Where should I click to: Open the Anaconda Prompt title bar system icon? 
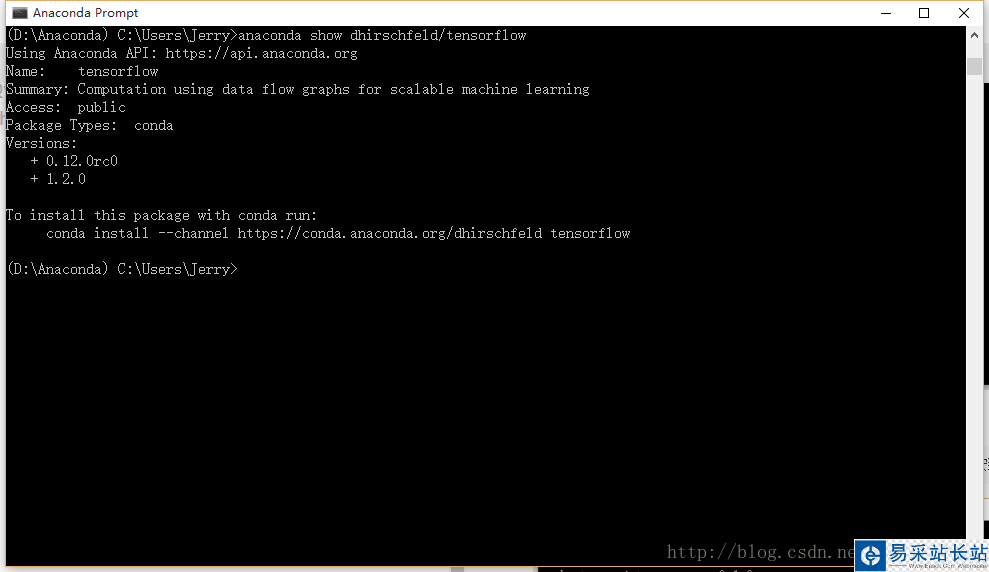(20, 13)
